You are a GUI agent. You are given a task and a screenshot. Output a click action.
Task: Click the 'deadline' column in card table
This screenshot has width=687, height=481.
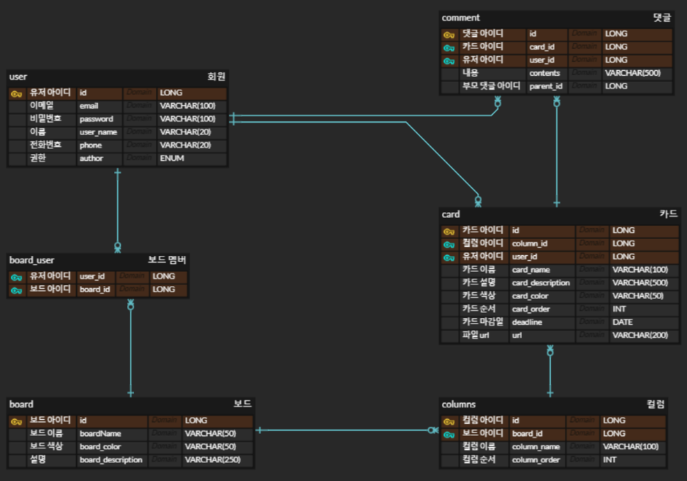(x=527, y=322)
